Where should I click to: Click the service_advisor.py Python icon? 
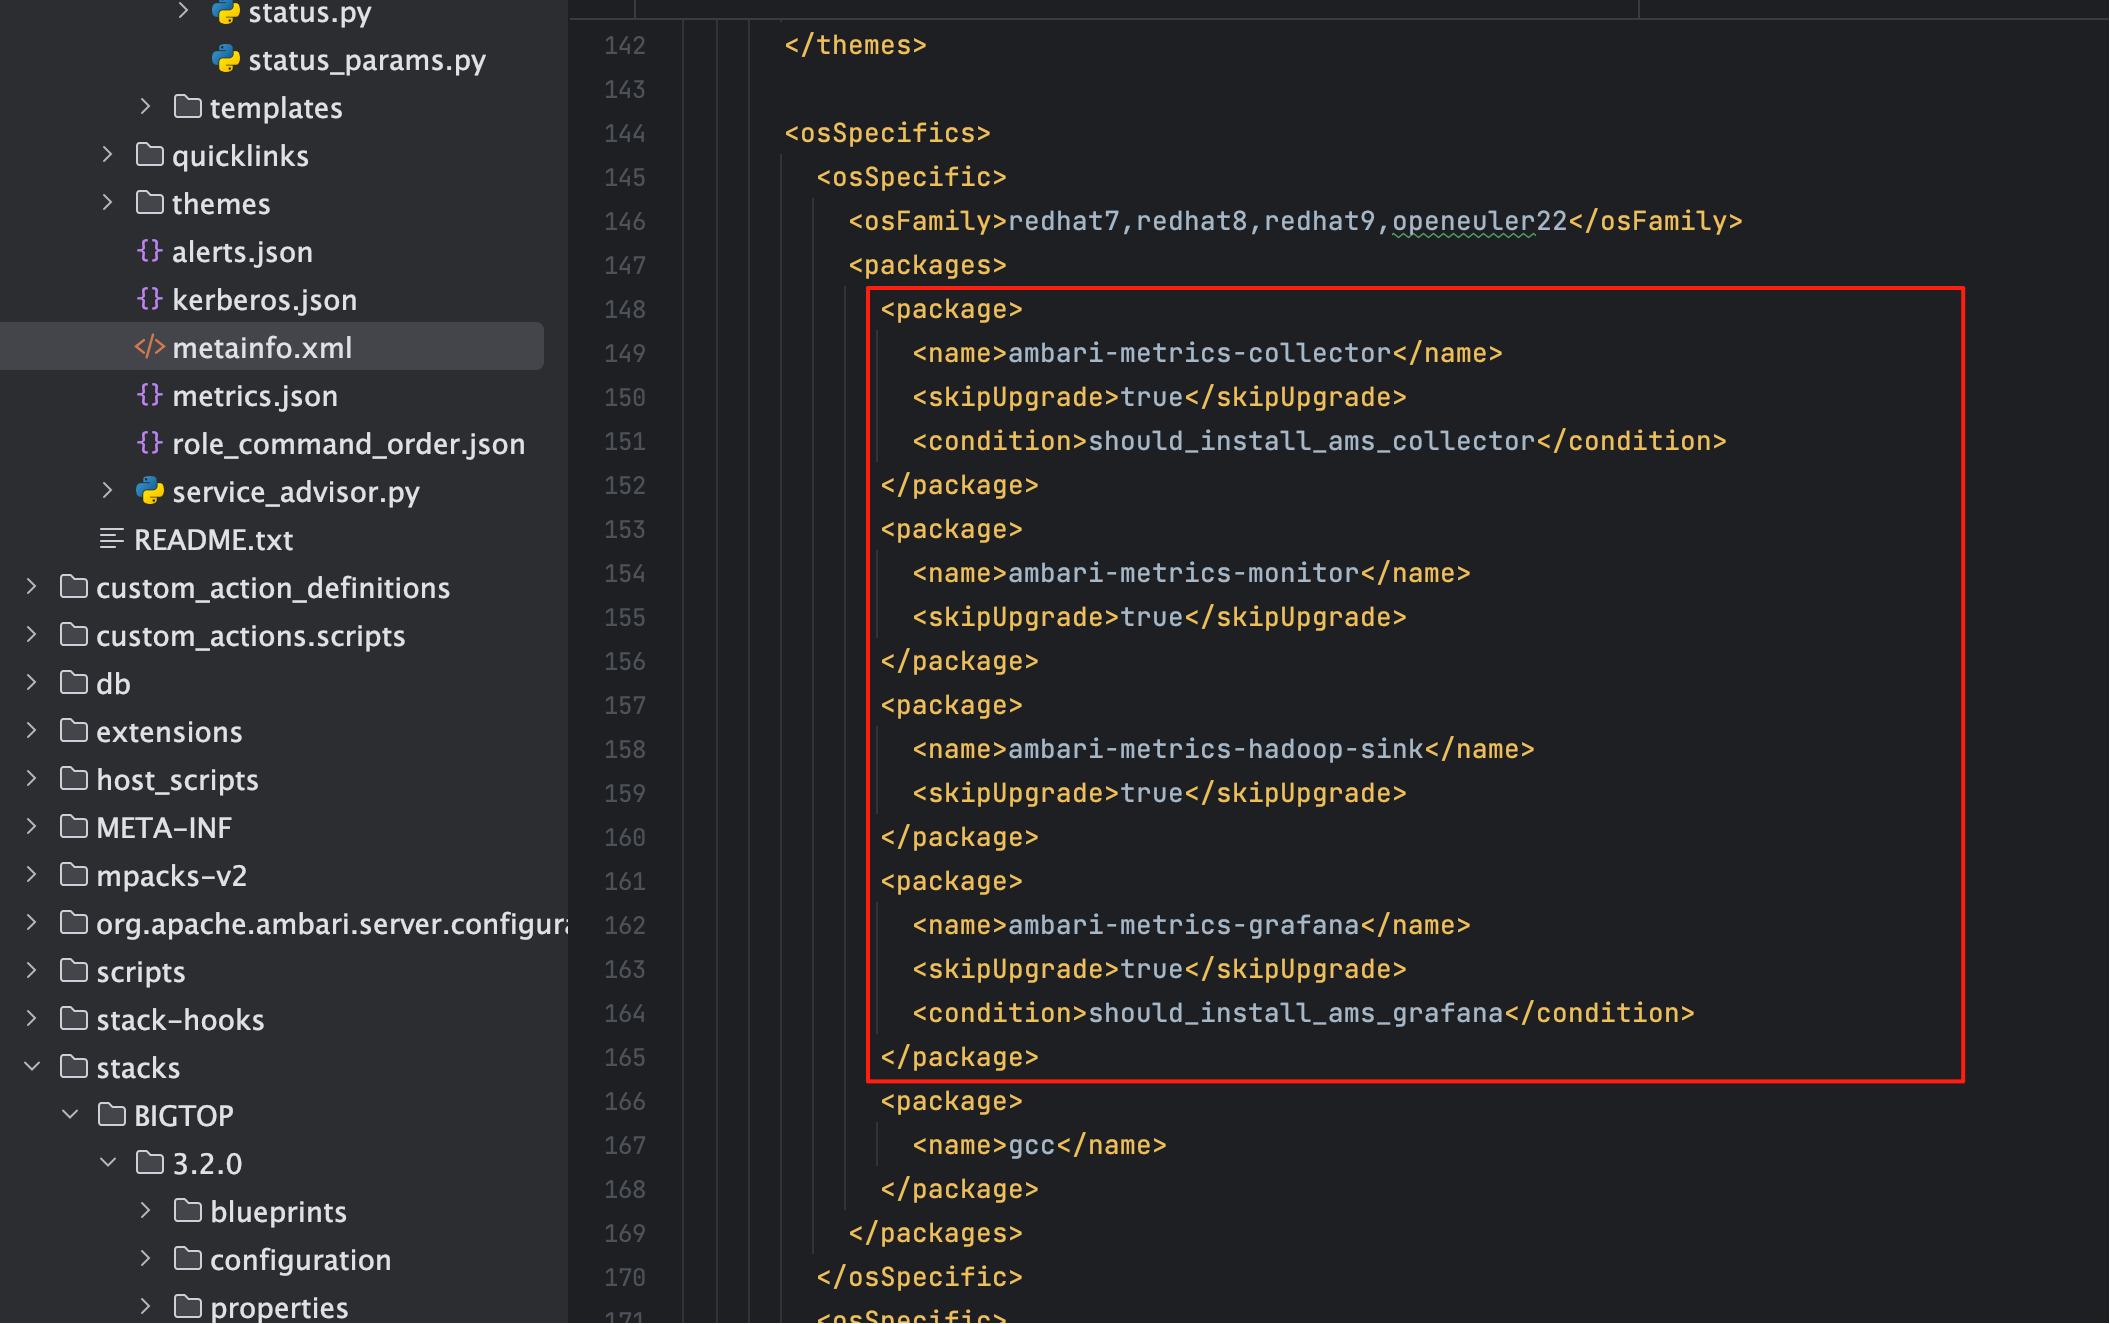click(x=150, y=491)
